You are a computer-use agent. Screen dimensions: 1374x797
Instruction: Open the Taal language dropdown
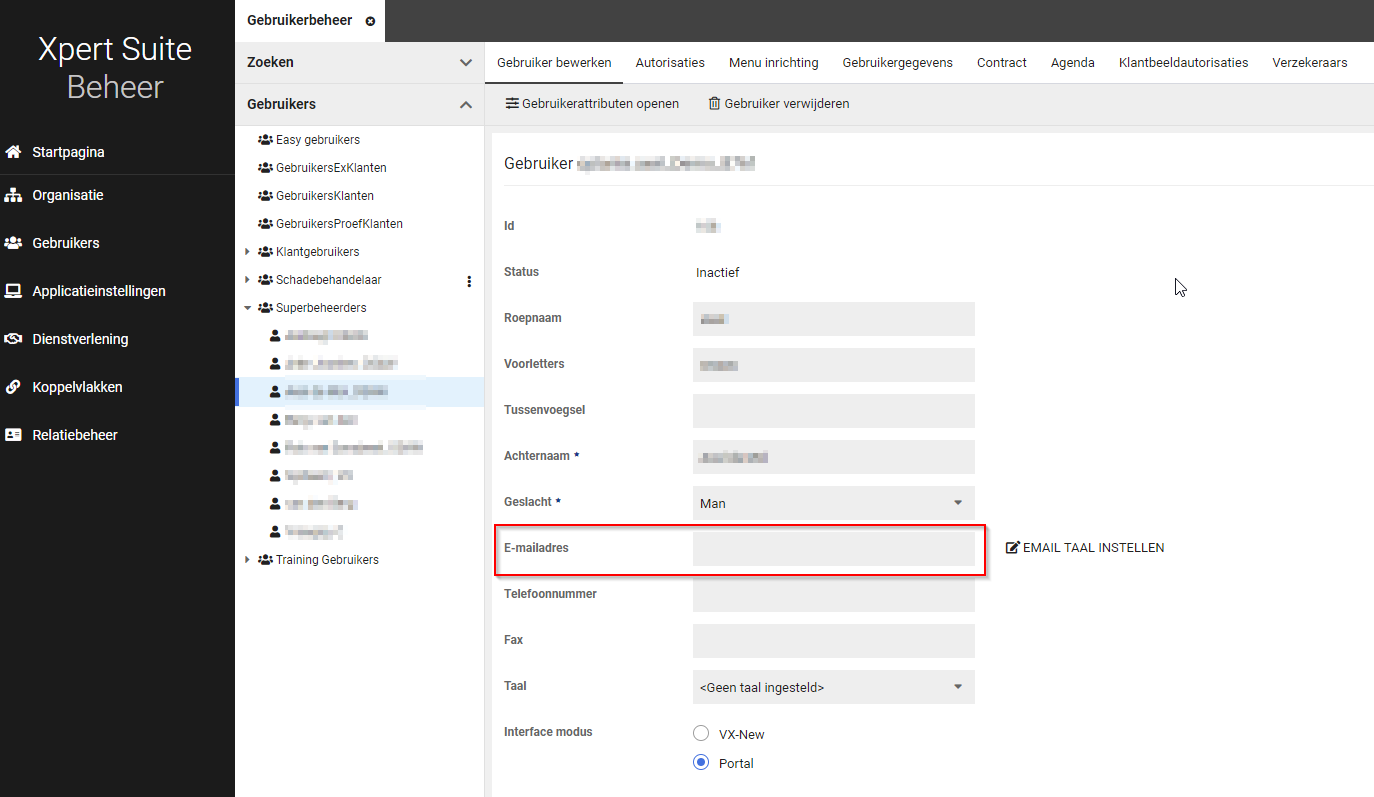click(833, 687)
